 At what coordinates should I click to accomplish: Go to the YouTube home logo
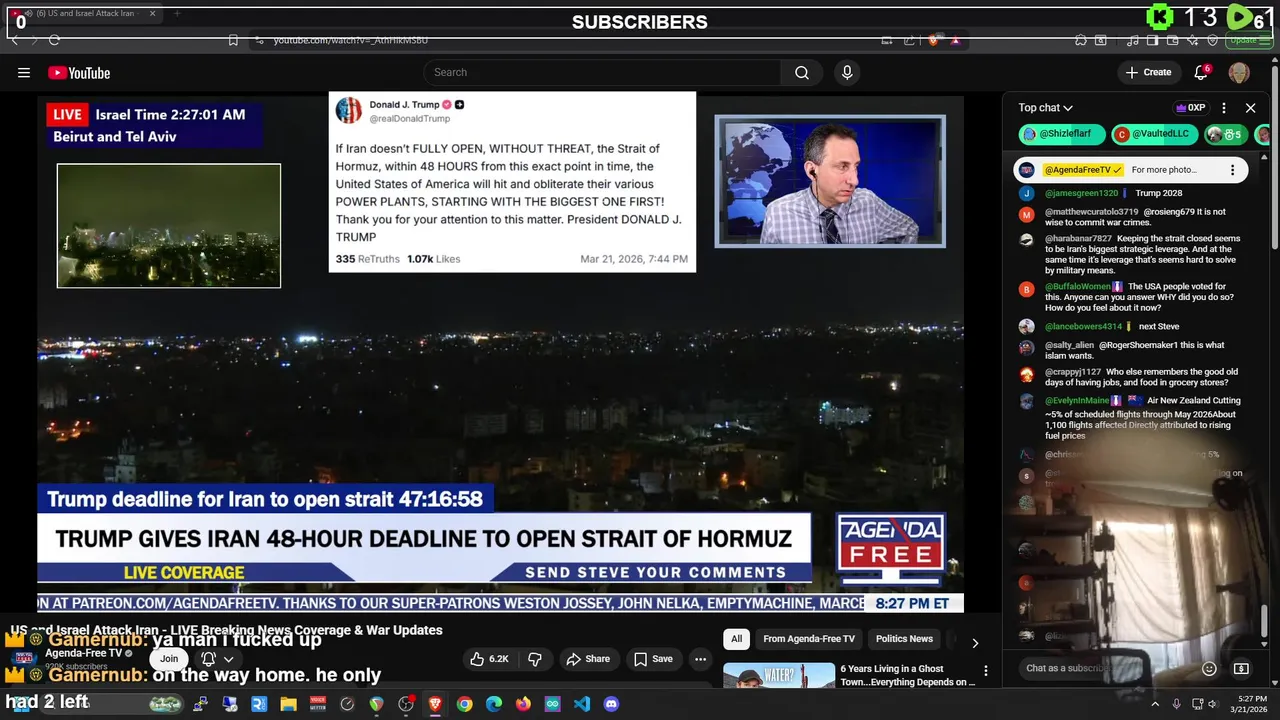tap(79, 72)
